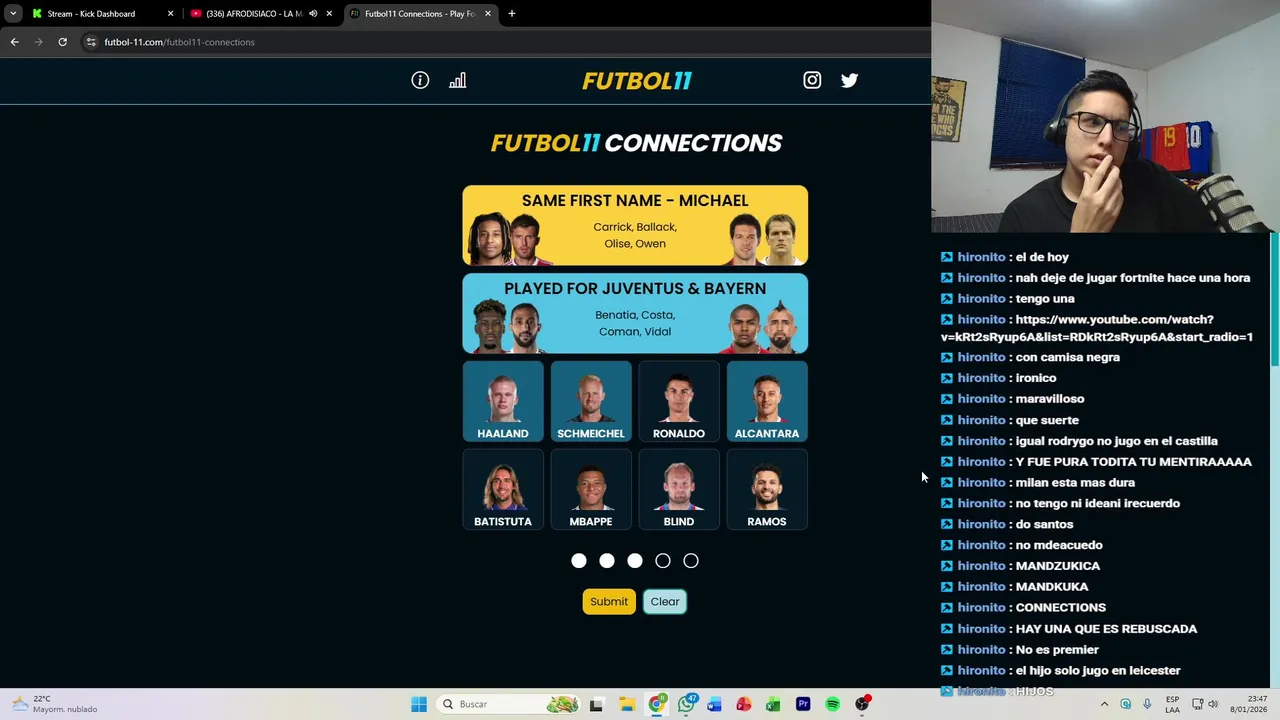Click hironito username on 'CONNECTIONS' message
Screen dimensions: 1280x720
click(981, 607)
